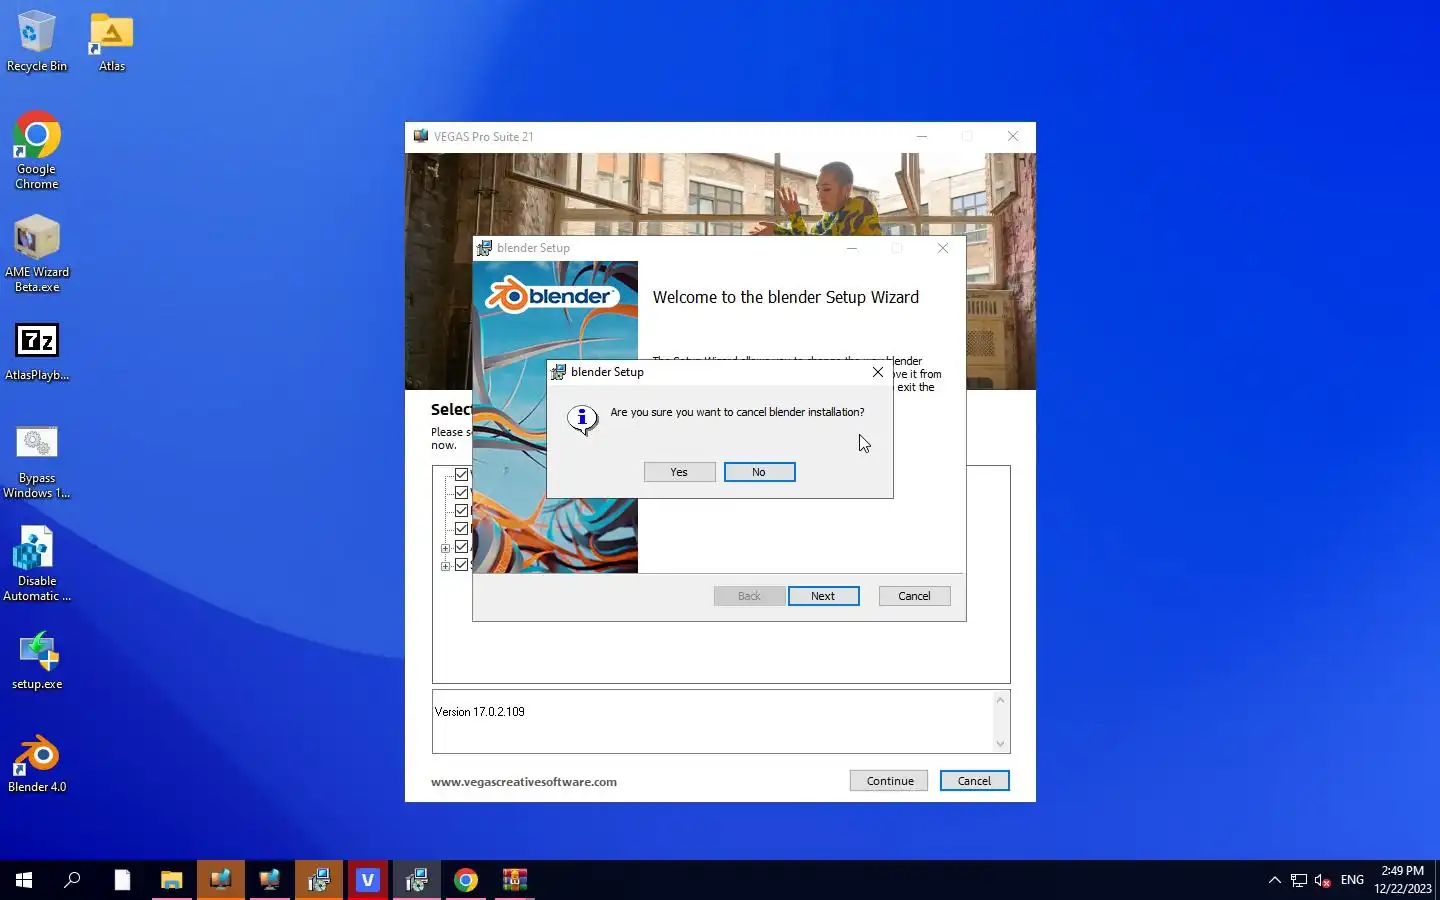This screenshot has width=1440, height=900.
Task: Open Google Chrome from the taskbar
Action: tap(466, 880)
